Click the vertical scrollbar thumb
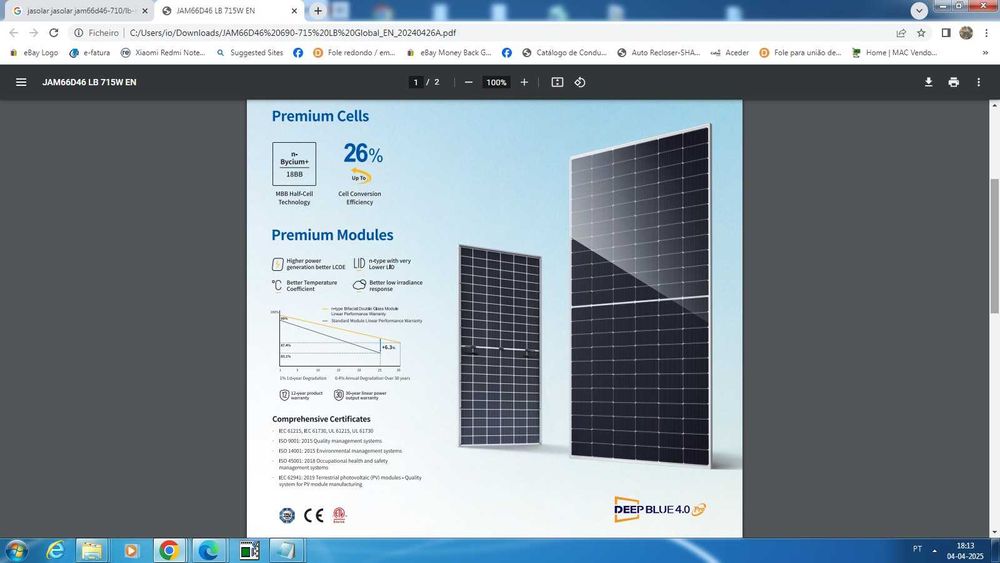1000x563 pixels. [994, 245]
